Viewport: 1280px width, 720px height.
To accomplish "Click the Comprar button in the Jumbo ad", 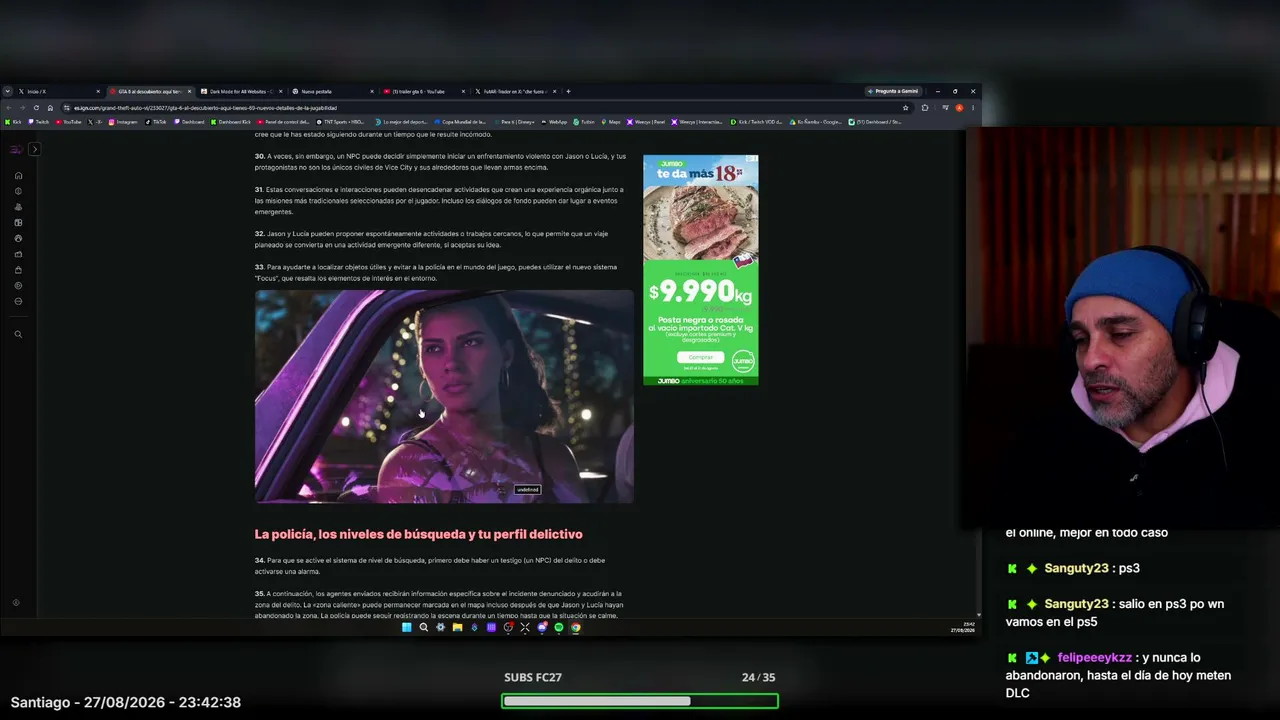I will 701,357.
